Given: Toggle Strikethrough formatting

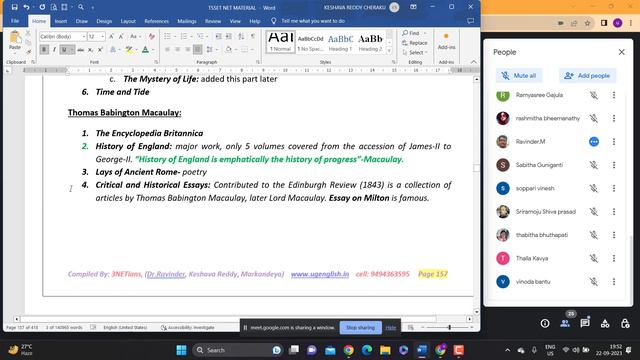Looking at the screenshot, I should [80, 50].
